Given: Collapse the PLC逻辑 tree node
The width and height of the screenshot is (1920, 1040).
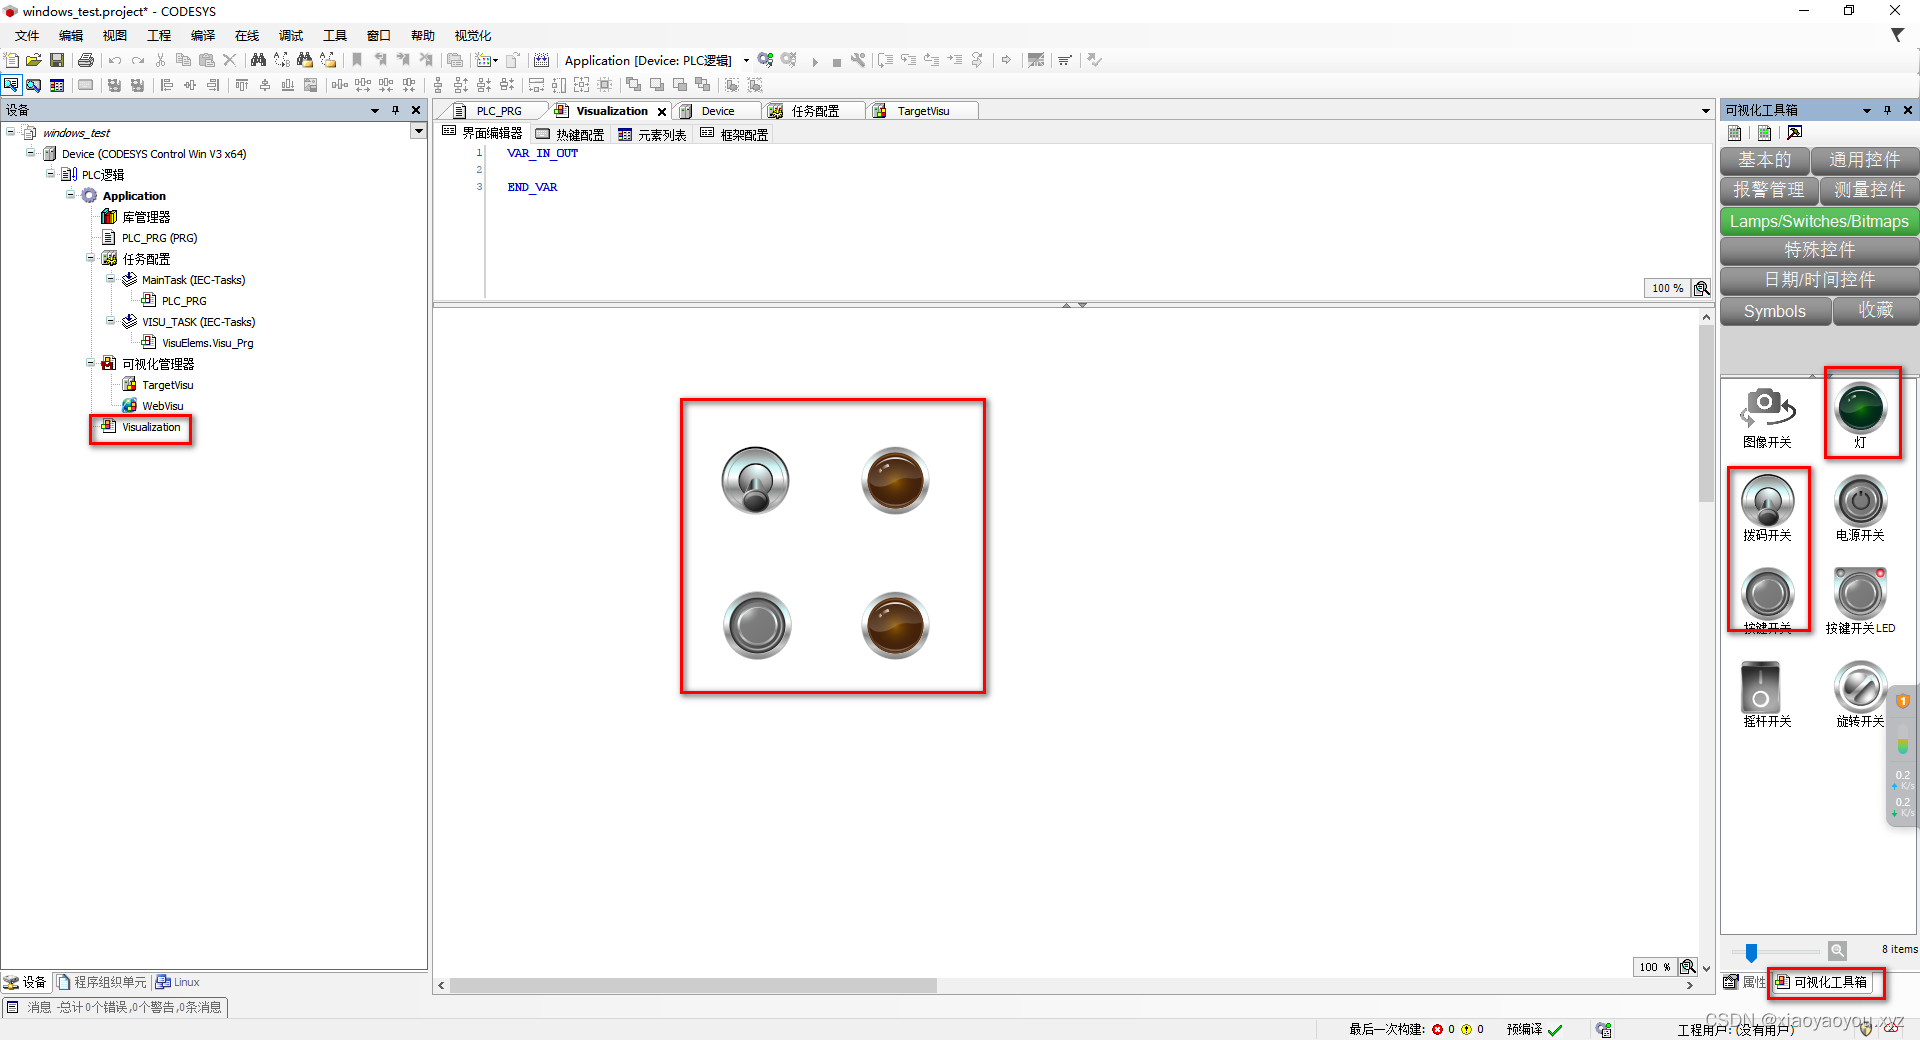Looking at the screenshot, I should click(x=51, y=174).
